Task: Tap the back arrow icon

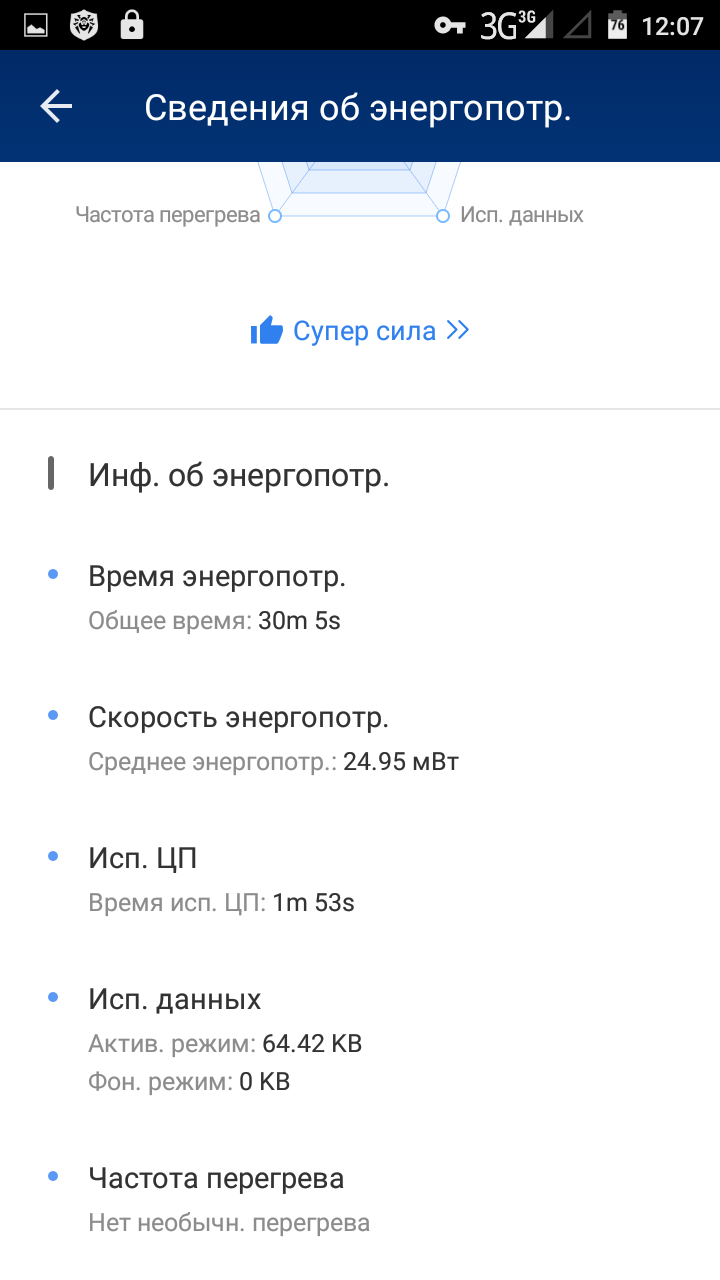Action: click(56, 107)
